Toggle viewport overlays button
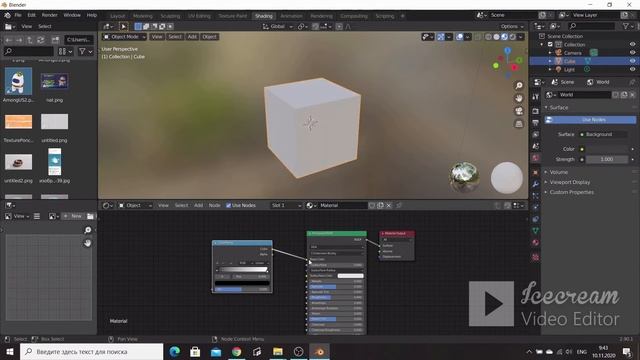 460,37
